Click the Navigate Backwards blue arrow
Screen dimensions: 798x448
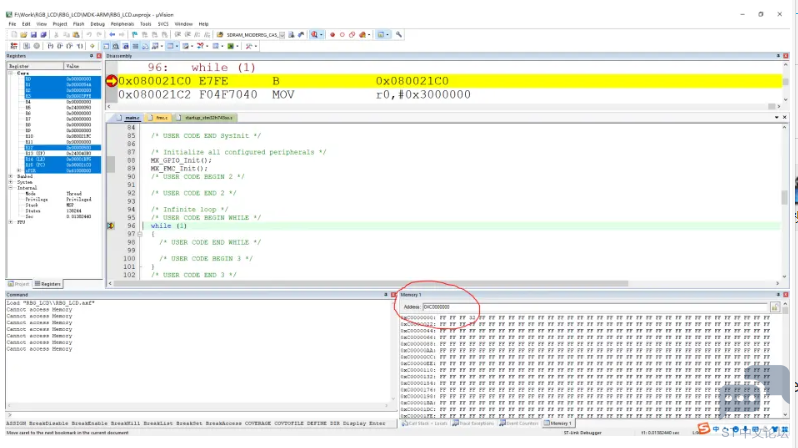112,35
